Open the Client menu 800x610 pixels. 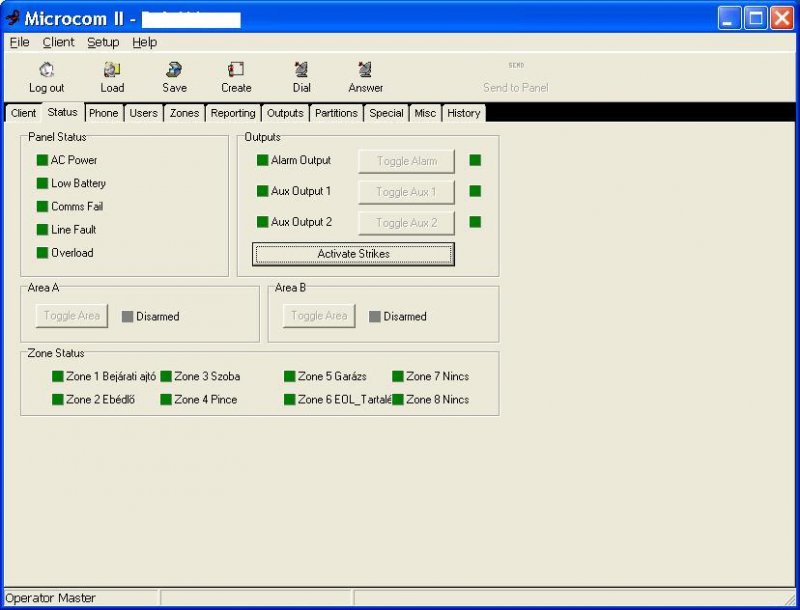58,42
